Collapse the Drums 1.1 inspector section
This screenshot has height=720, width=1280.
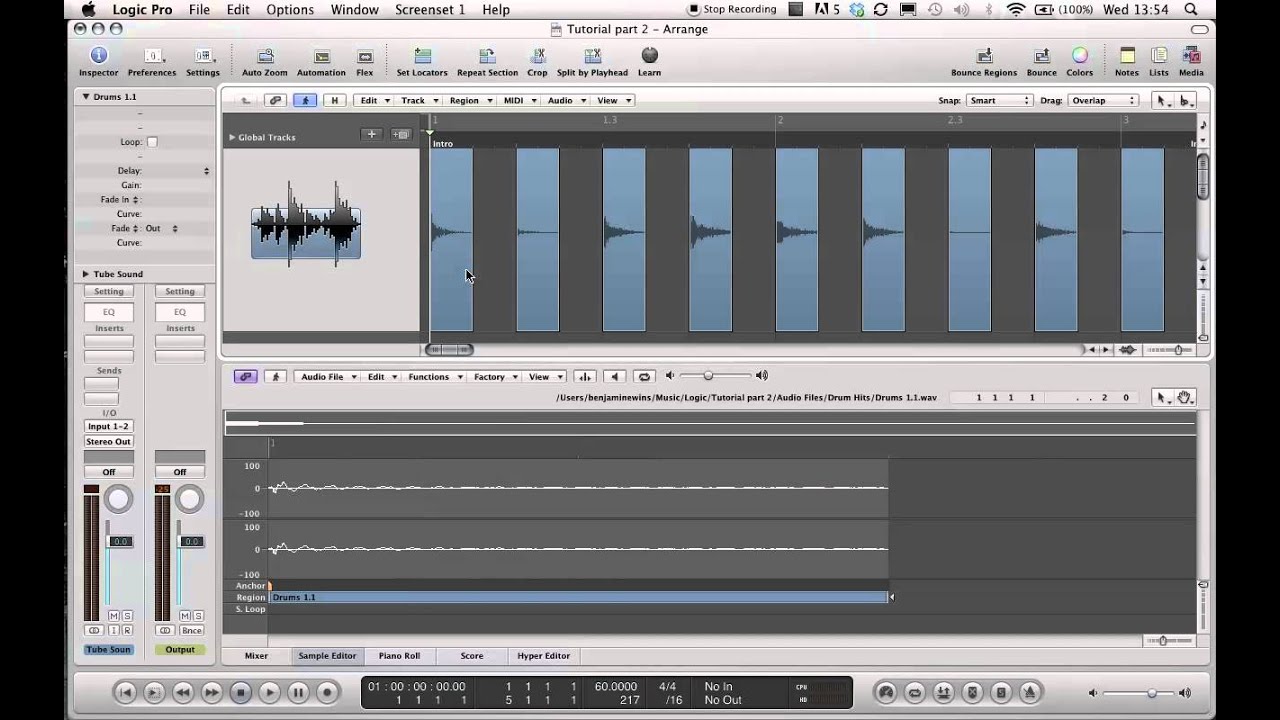point(86,97)
